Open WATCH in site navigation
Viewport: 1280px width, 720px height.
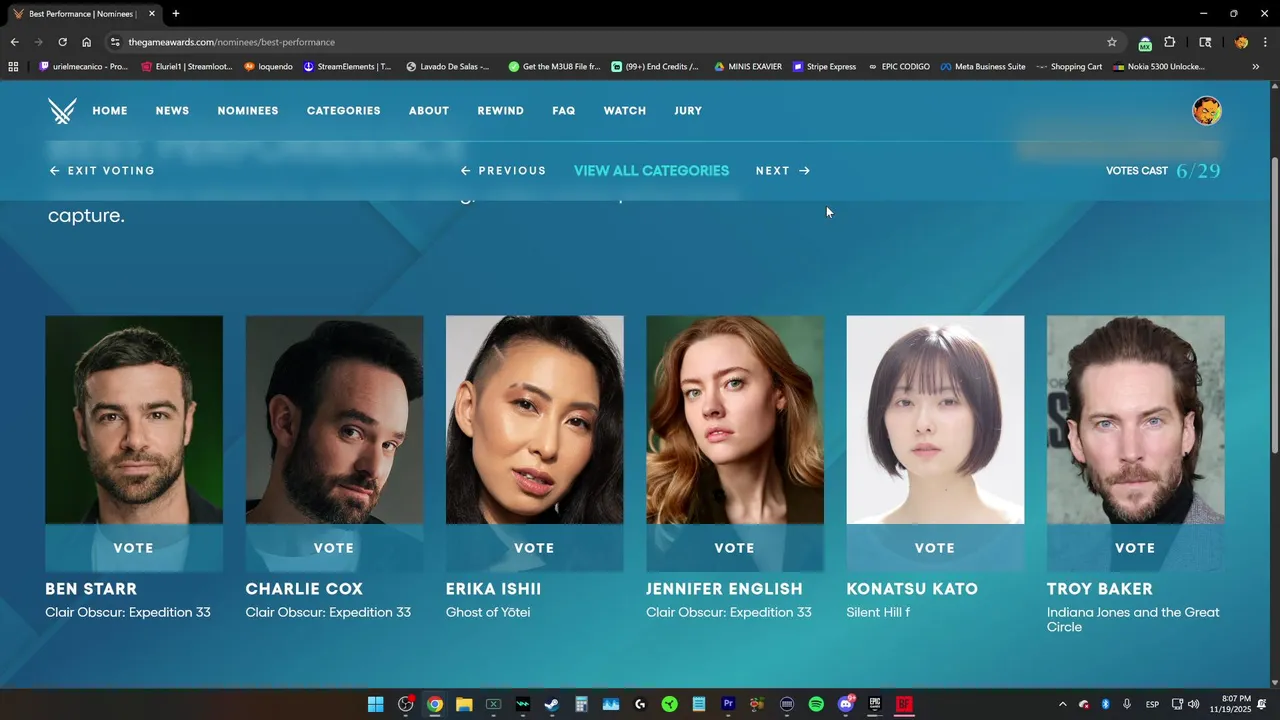[x=625, y=111]
